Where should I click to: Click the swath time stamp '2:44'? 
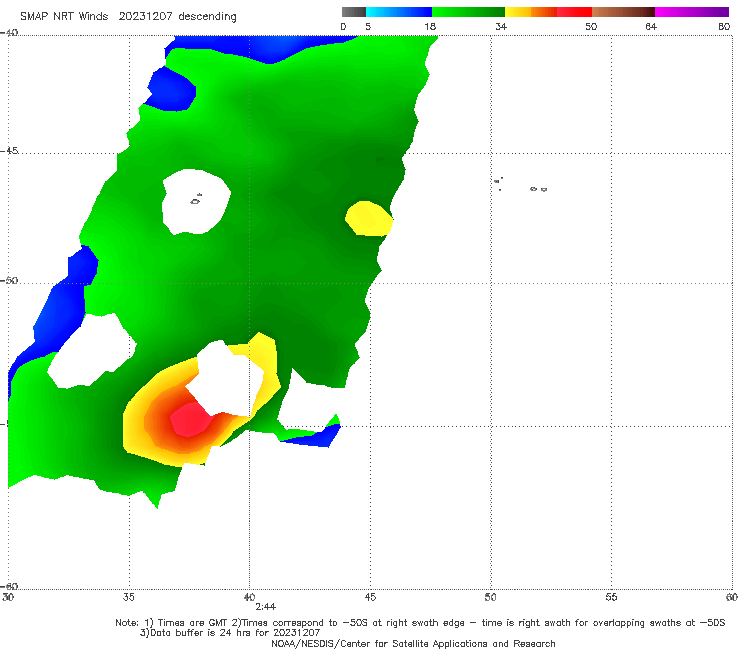[265, 607]
